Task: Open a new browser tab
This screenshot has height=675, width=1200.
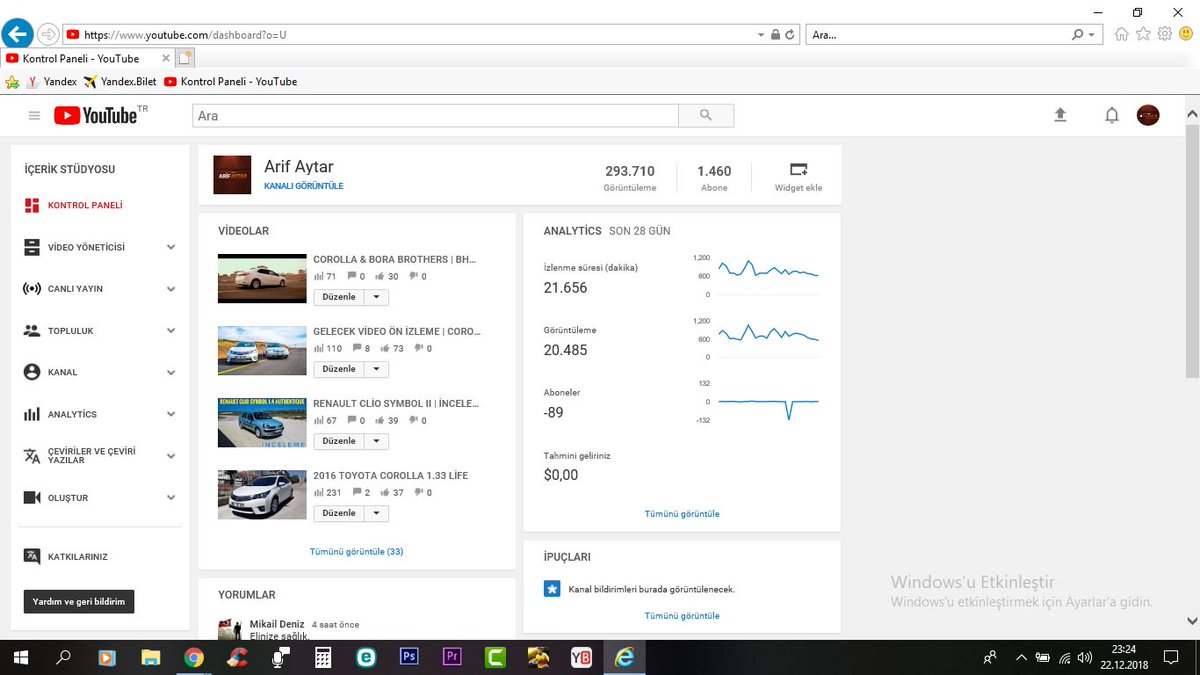Action: pyautogui.click(x=186, y=59)
